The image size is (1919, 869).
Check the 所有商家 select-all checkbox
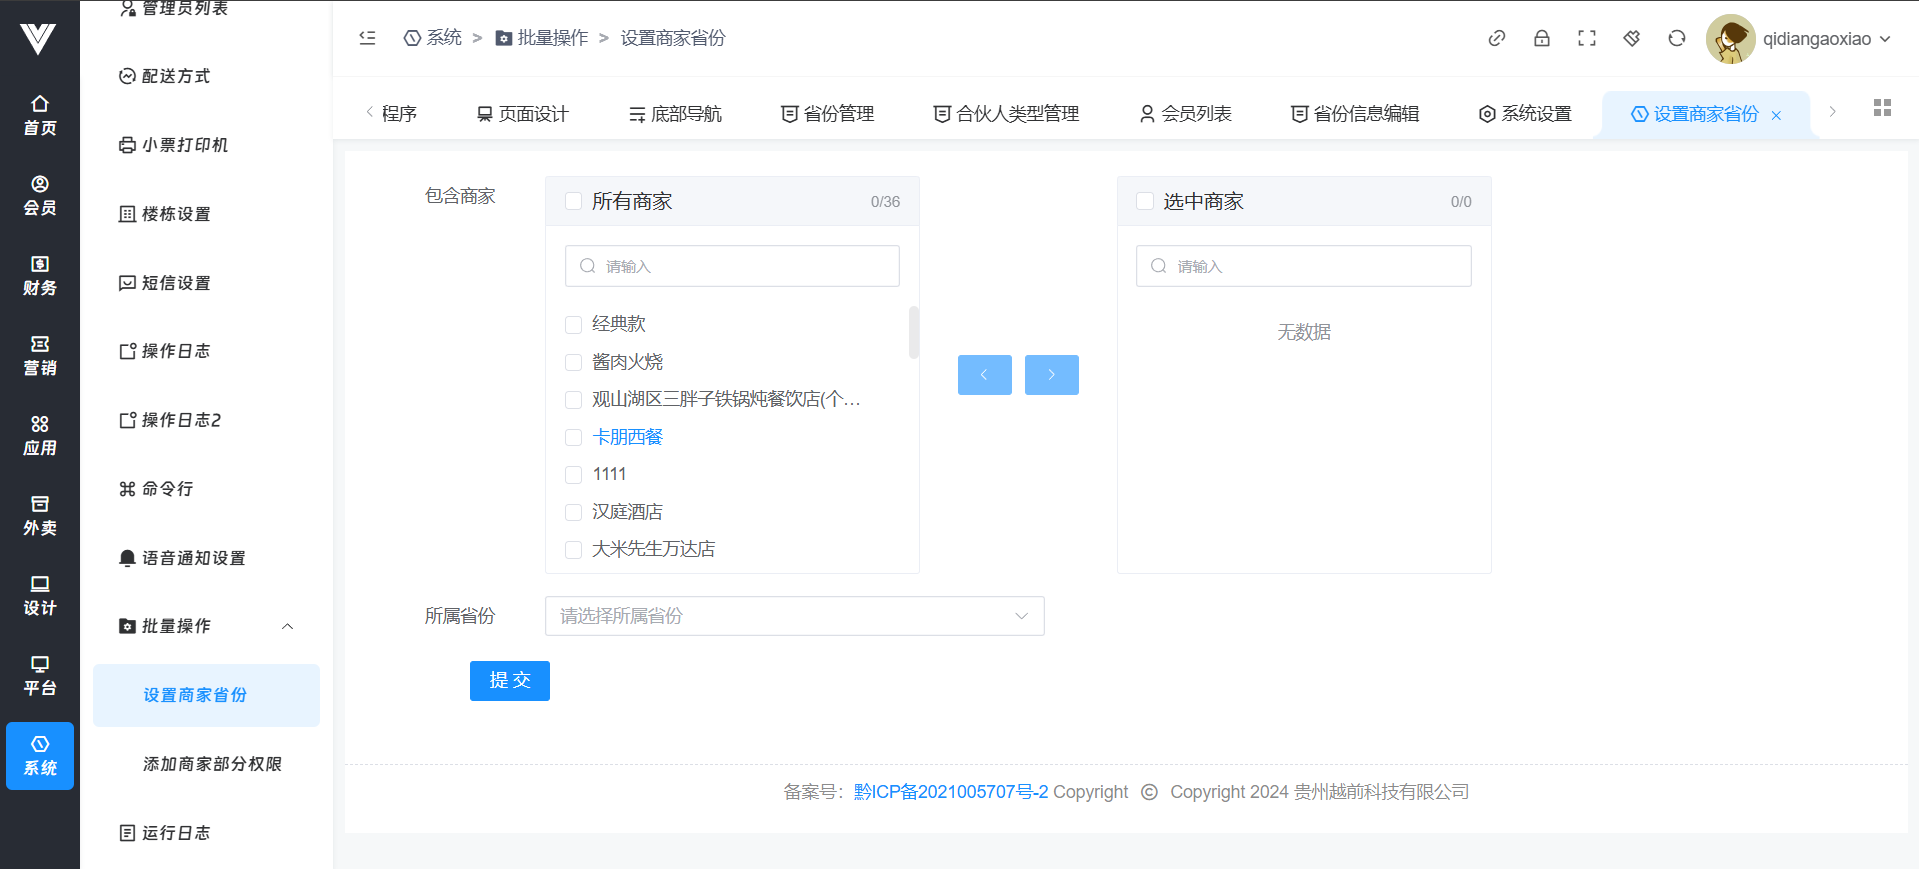click(574, 201)
